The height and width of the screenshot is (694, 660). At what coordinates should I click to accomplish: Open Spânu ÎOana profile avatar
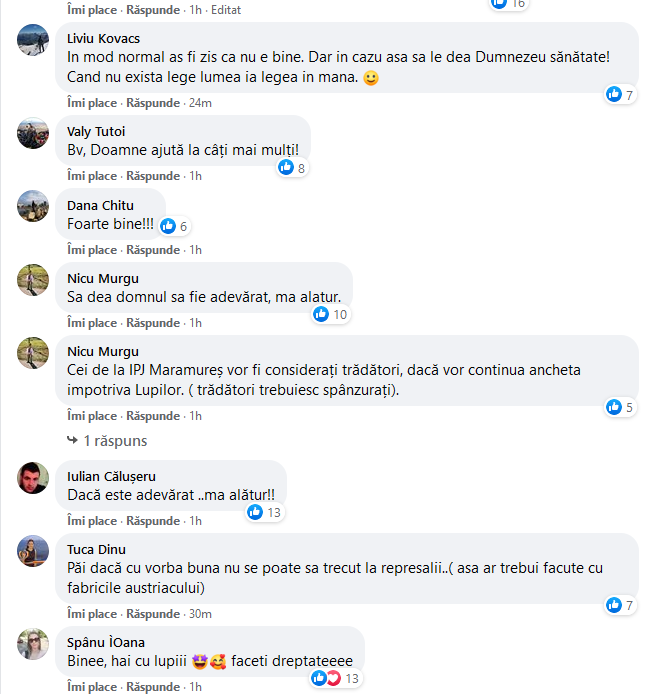[33, 643]
